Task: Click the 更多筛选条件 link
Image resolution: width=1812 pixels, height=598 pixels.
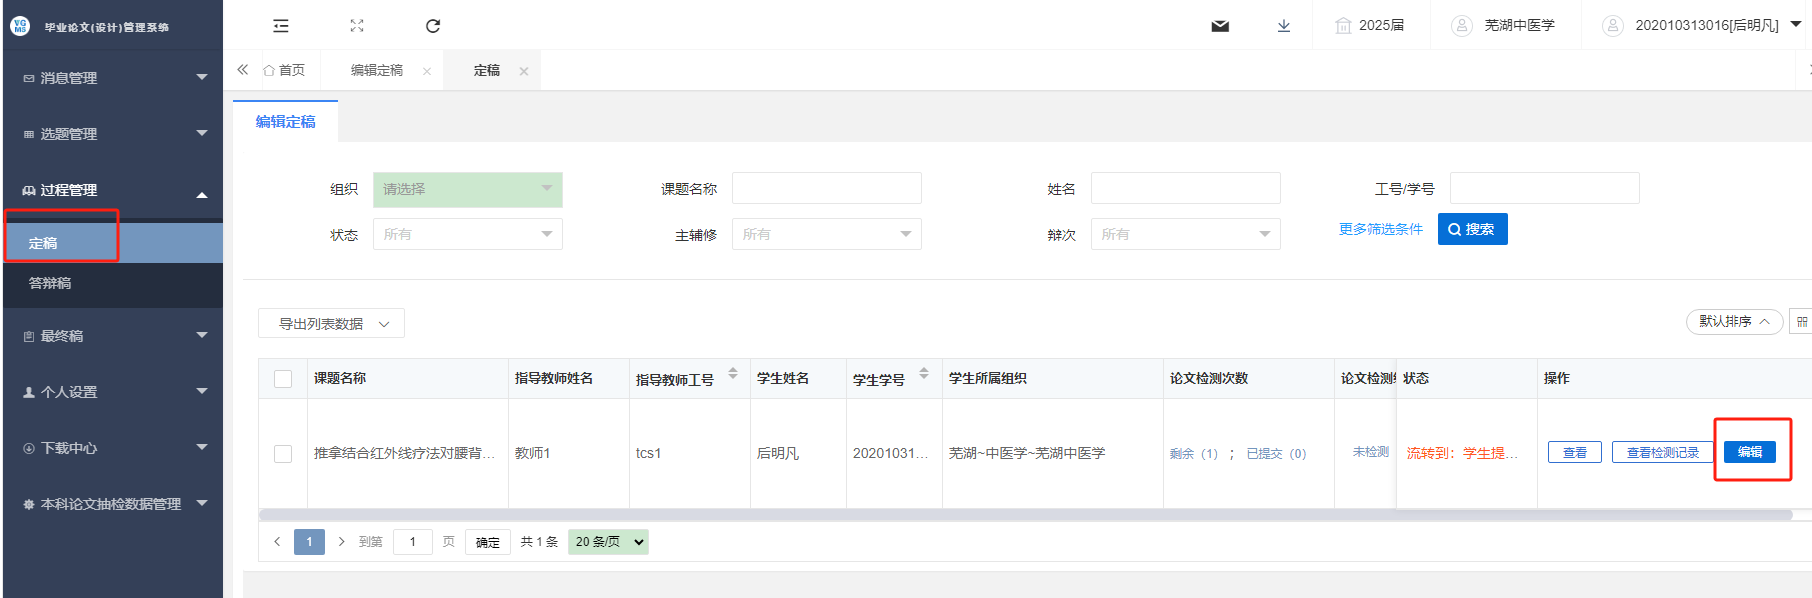Action: 1380,229
